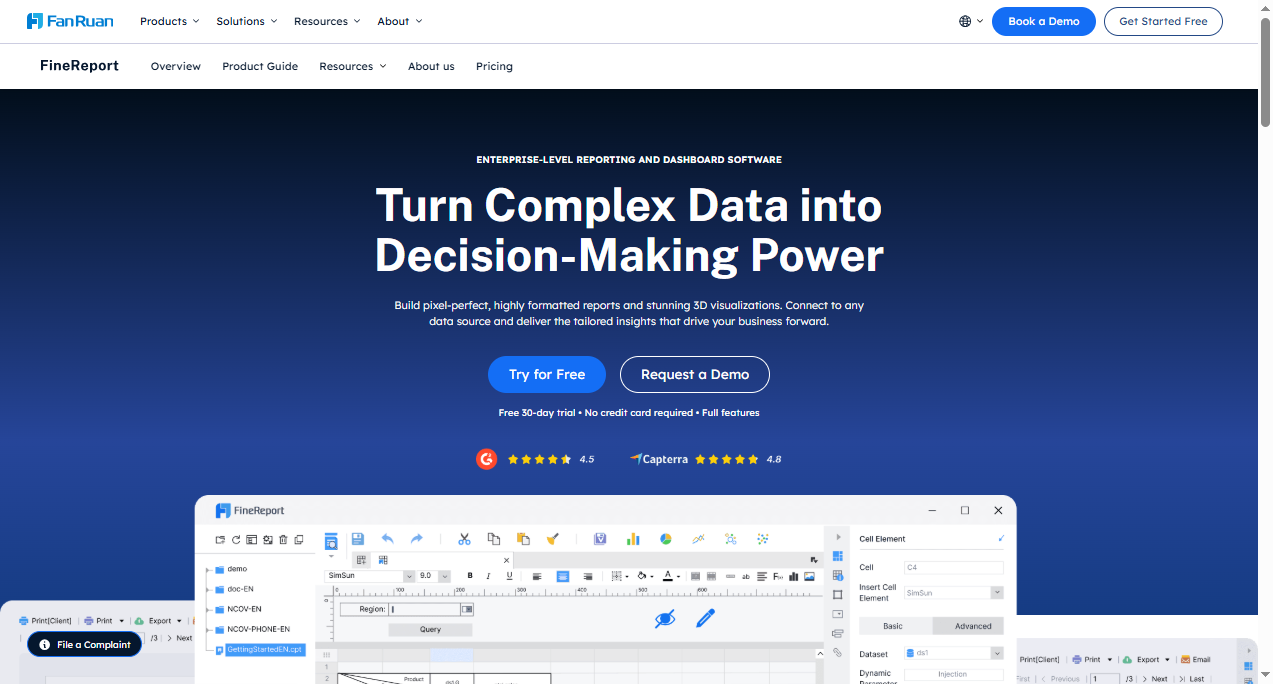Click the Paste icon in the toolbar
This screenshot has height=684, width=1273.
click(x=522, y=538)
